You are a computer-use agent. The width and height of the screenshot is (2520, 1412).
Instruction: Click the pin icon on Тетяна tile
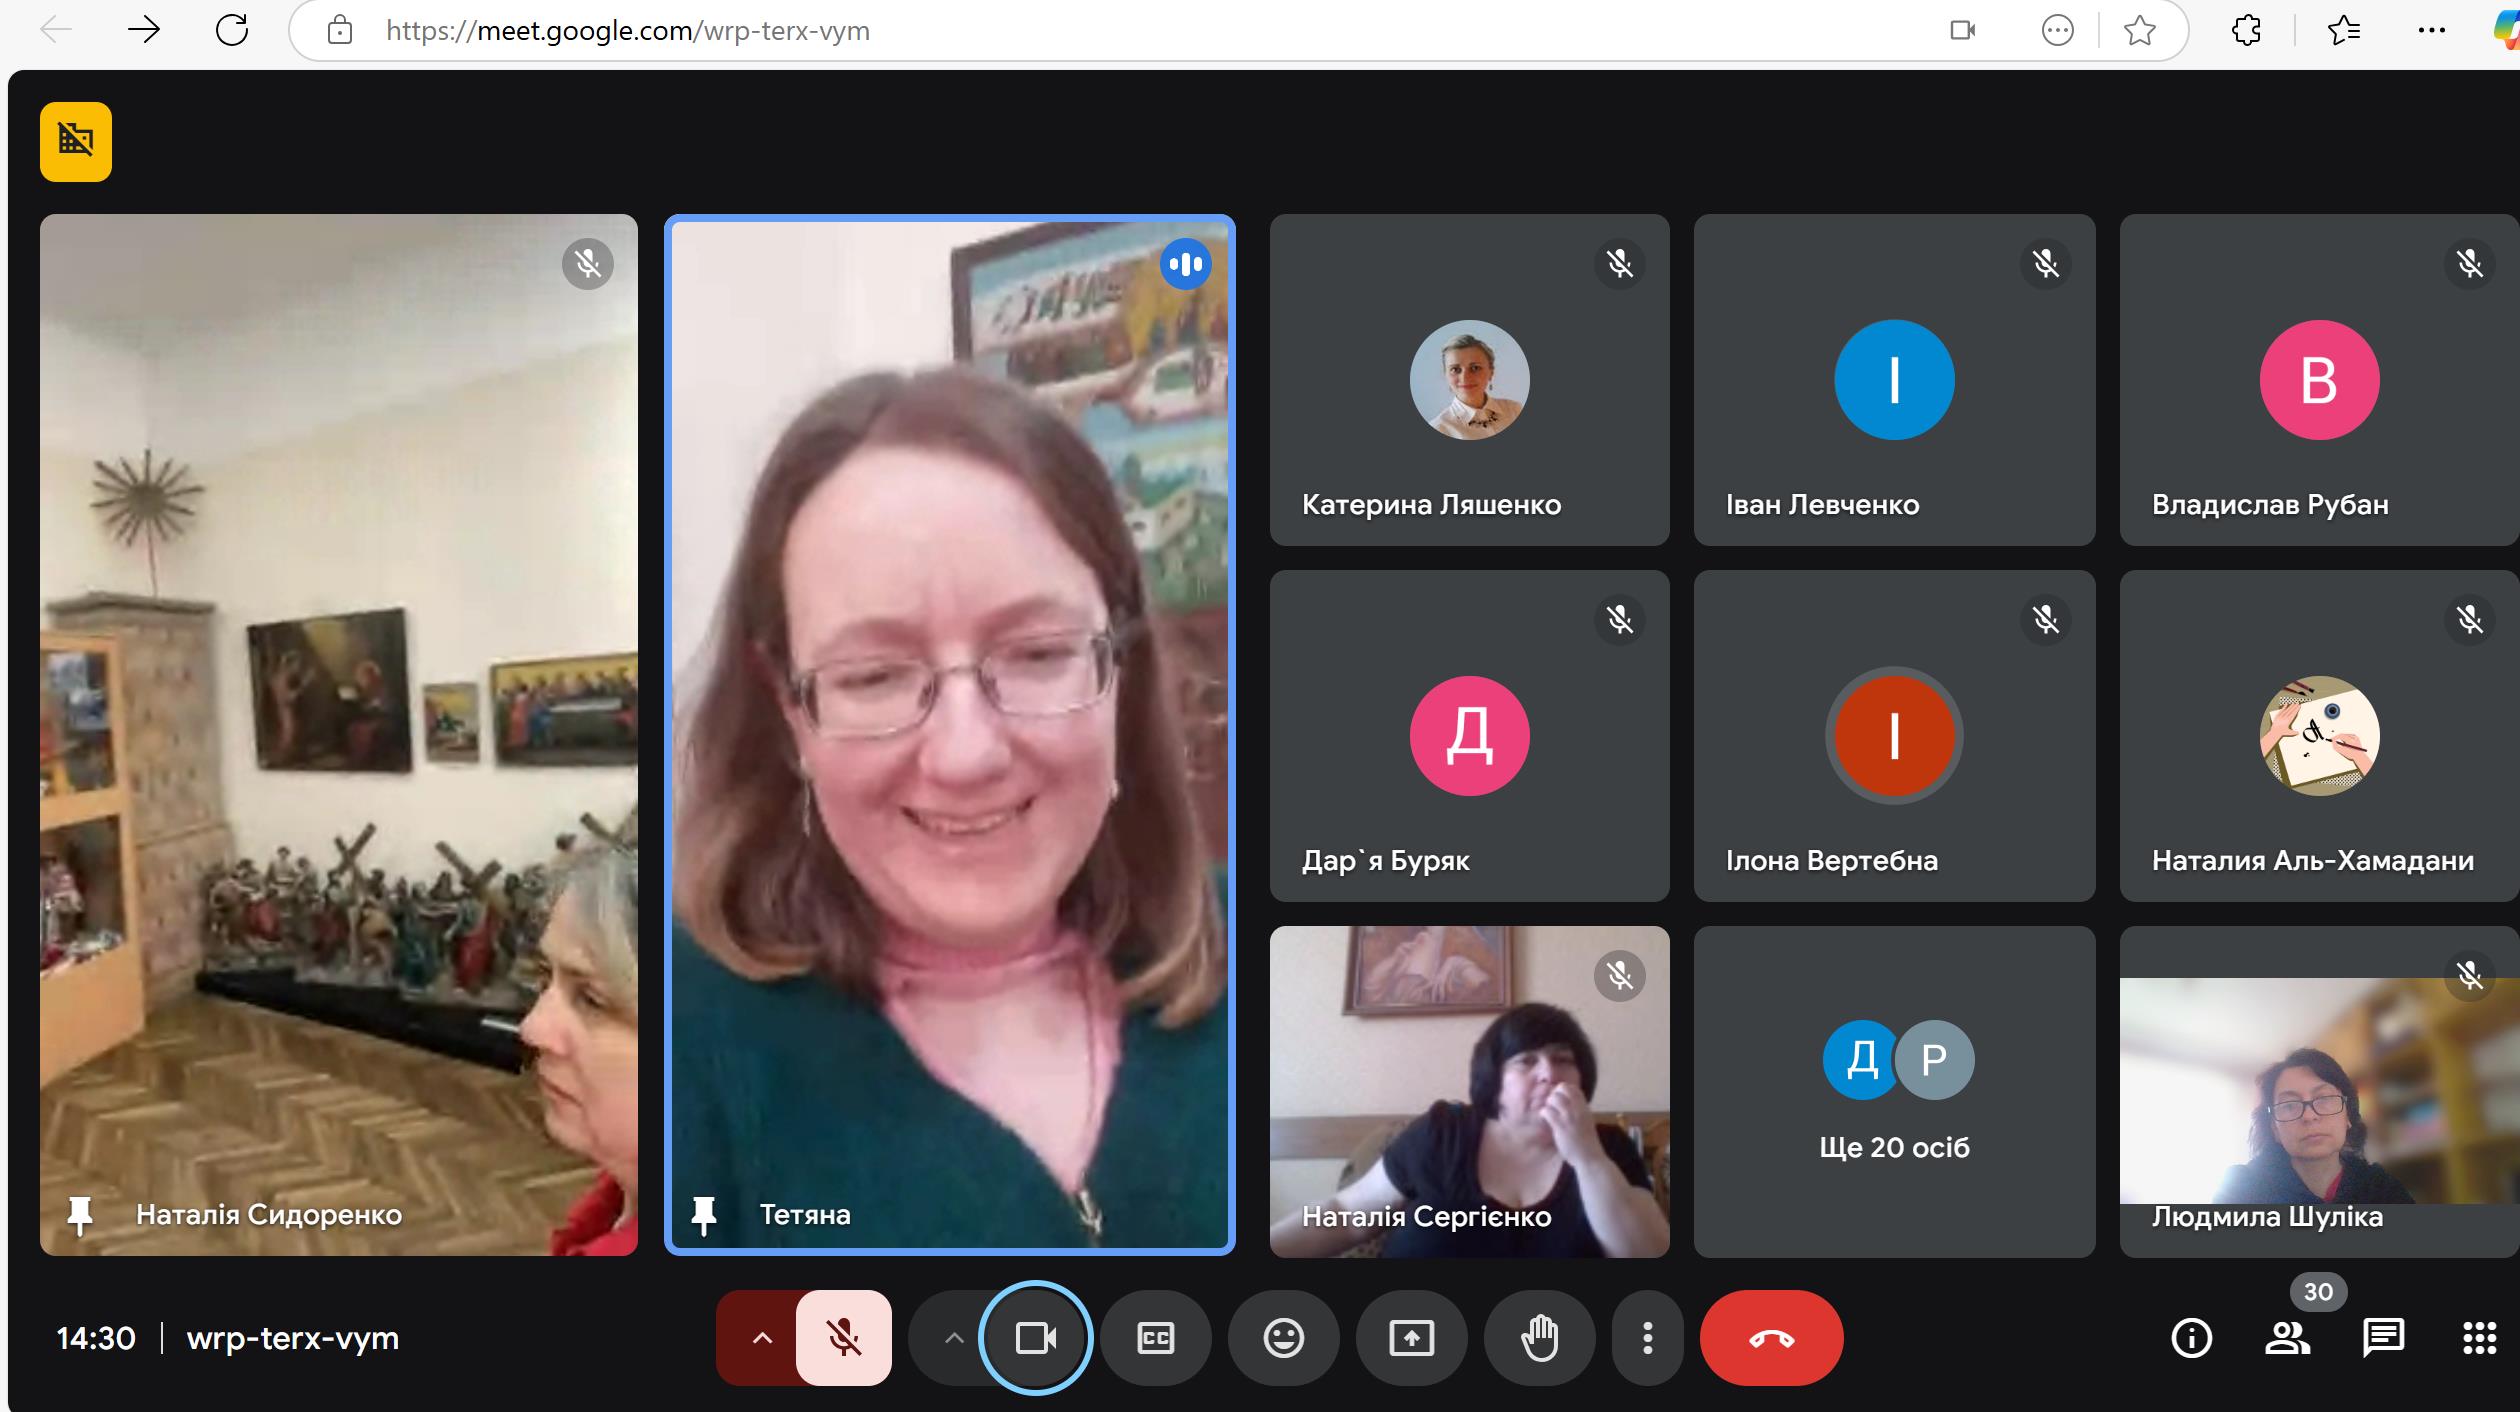tap(704, 1215)
